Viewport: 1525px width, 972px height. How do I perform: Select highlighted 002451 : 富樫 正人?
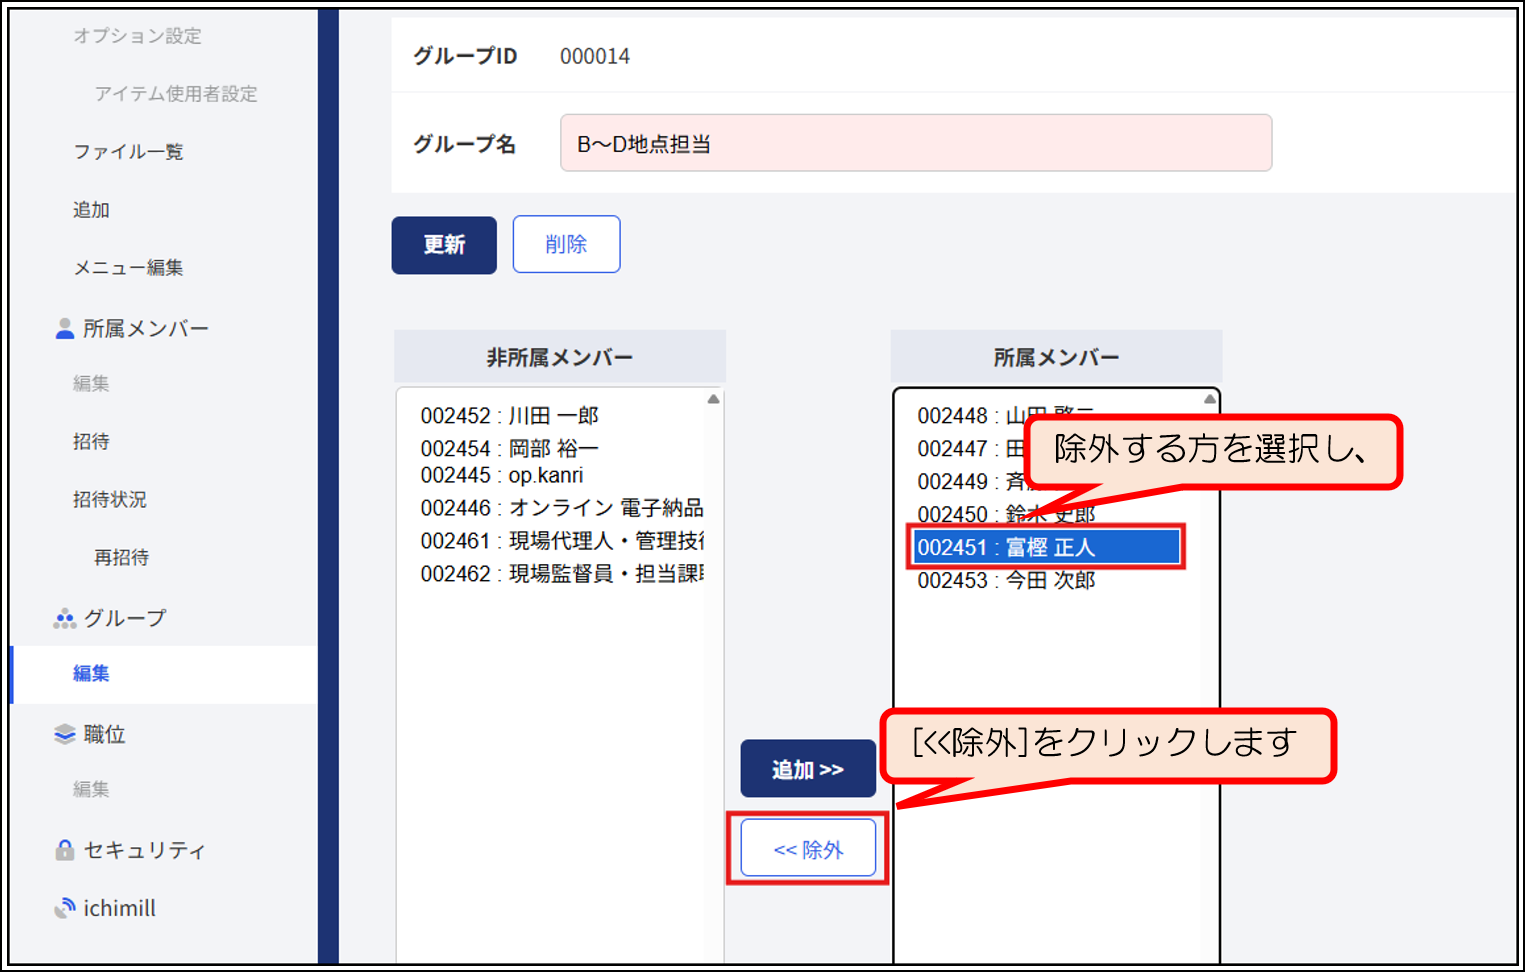click(x=1046, y=547)
